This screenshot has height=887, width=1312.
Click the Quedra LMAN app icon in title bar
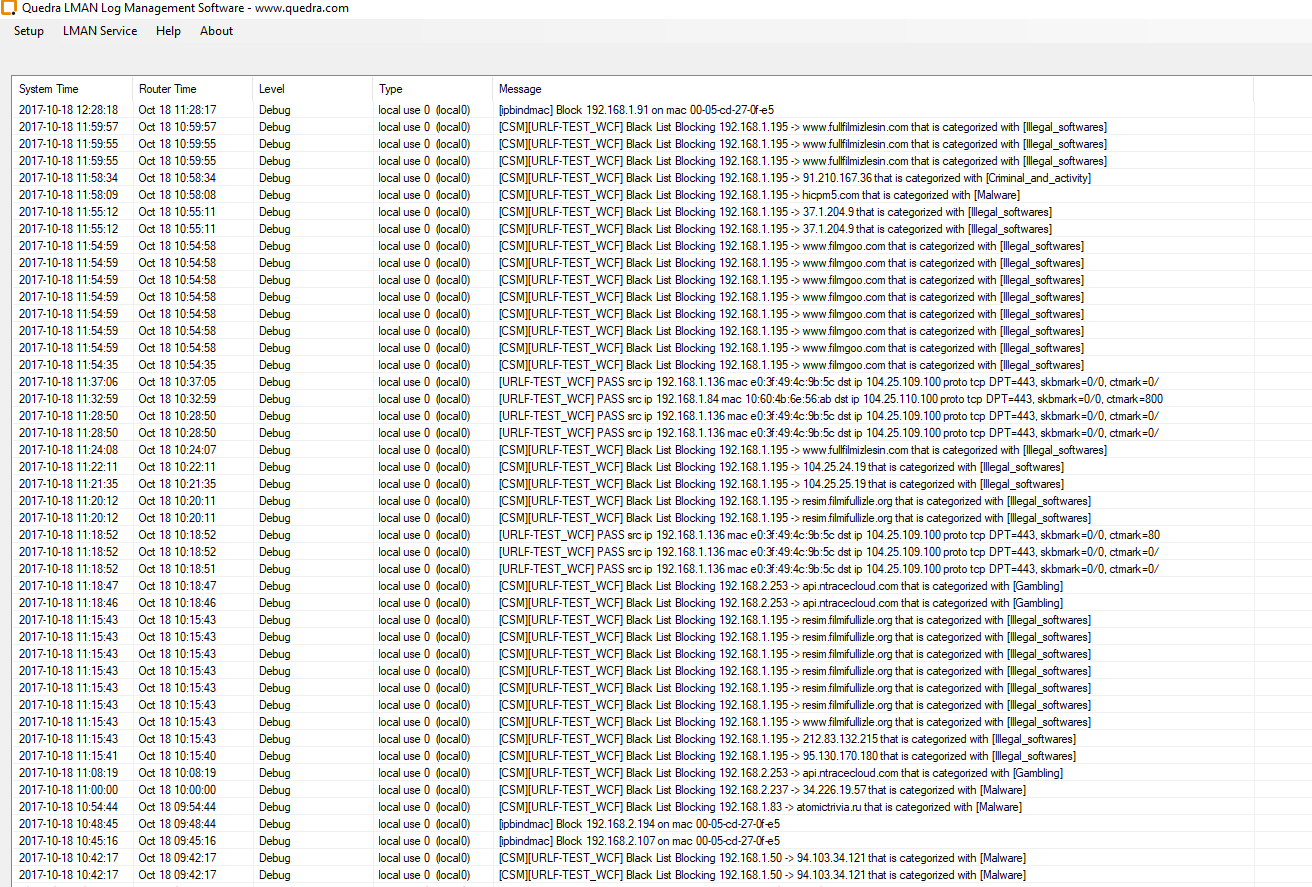coord(8,8)
